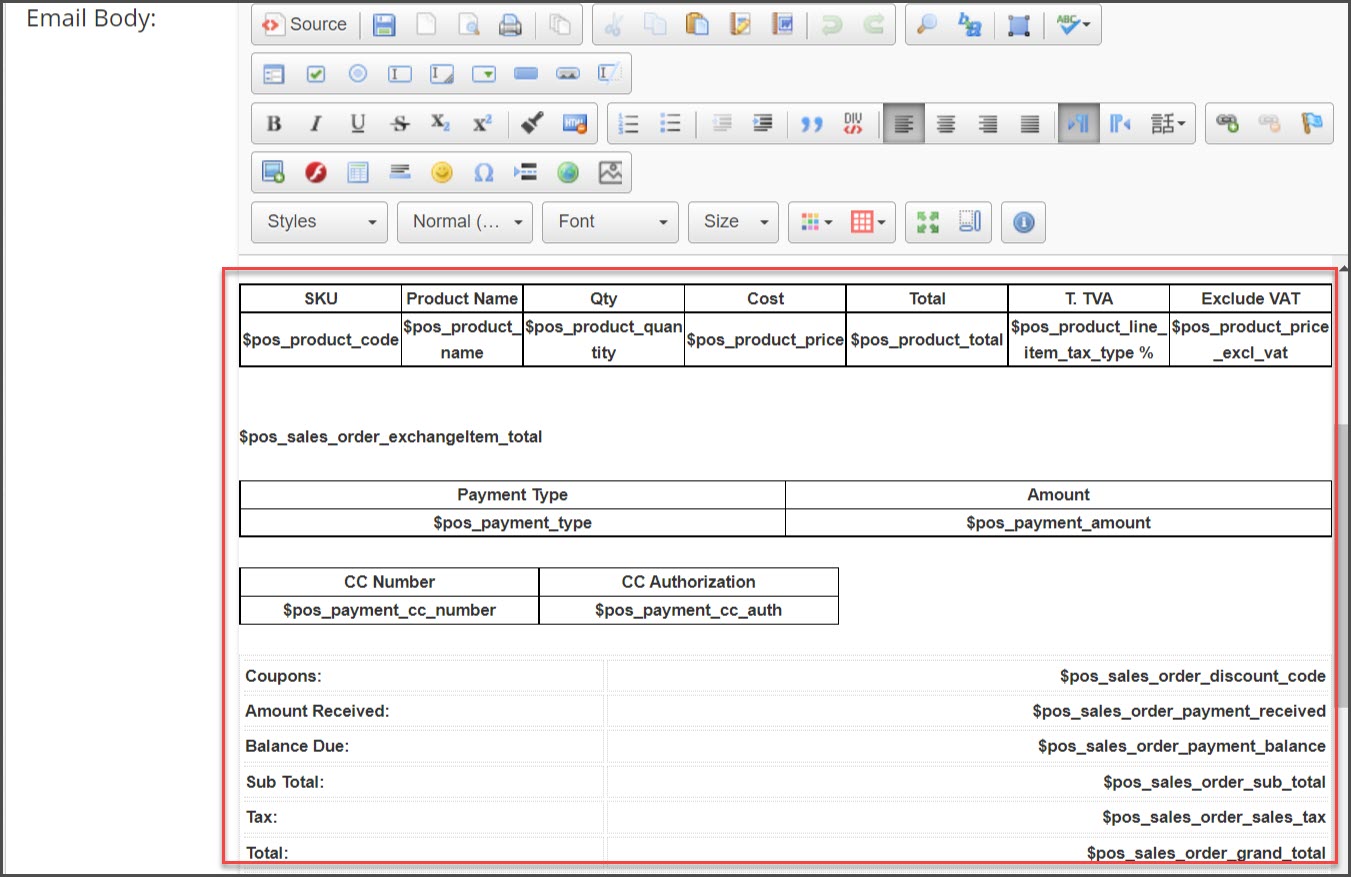
Task: Apply Block Quote formatting
Action: click(x=812, y=124)
